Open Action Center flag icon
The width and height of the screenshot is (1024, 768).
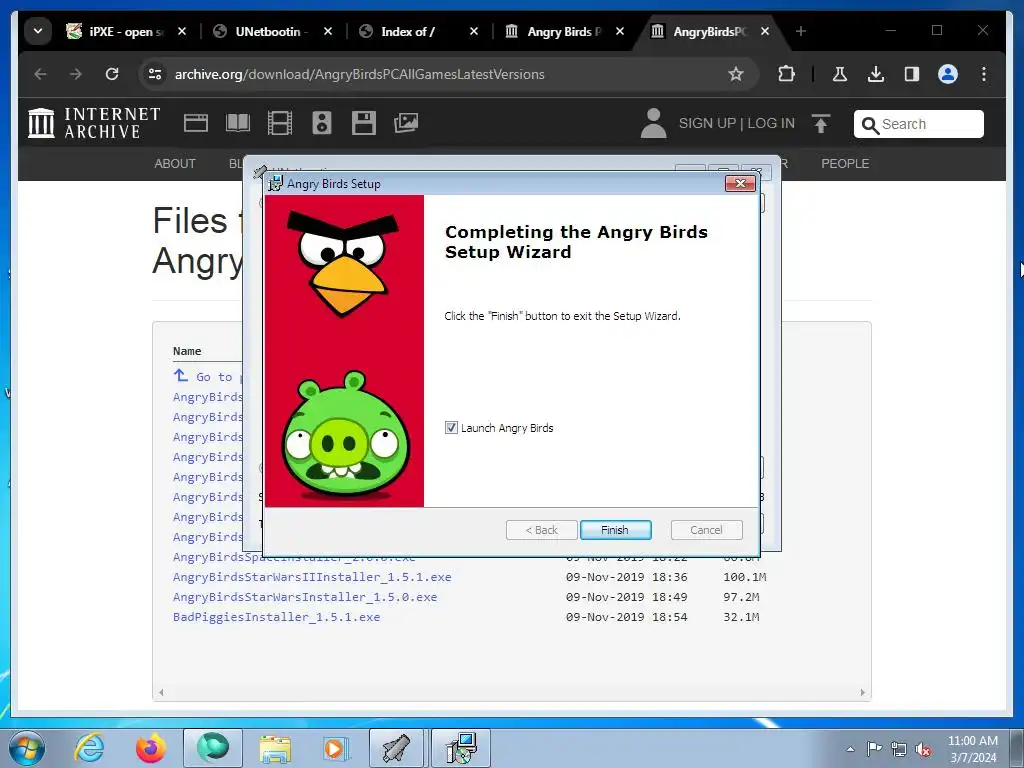pos(874,749)
